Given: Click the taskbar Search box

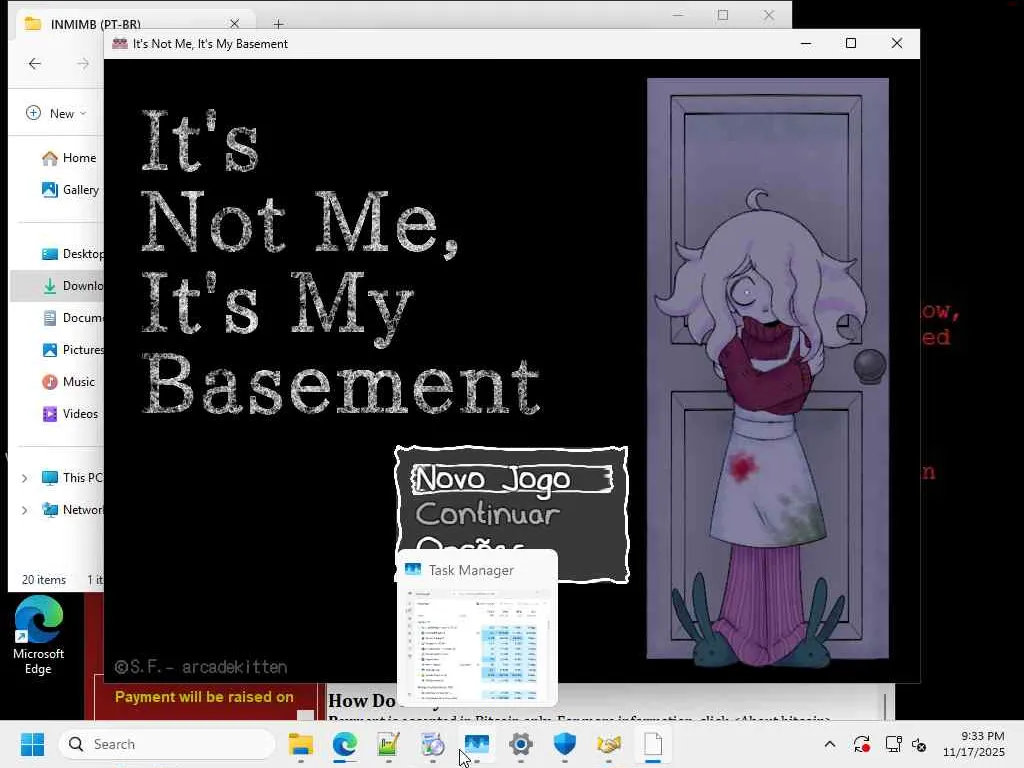Looking at the screenshot, I should (167, 744).
